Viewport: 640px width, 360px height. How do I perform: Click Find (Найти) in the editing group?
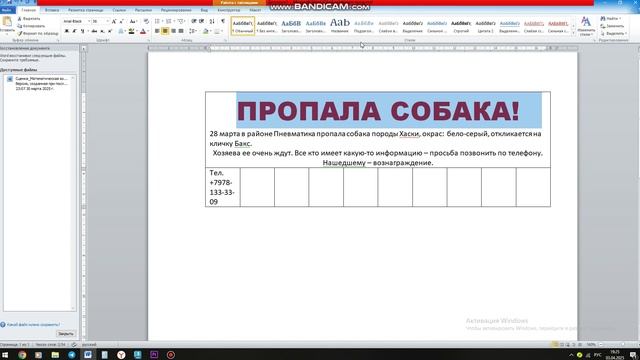click(611, 19)
